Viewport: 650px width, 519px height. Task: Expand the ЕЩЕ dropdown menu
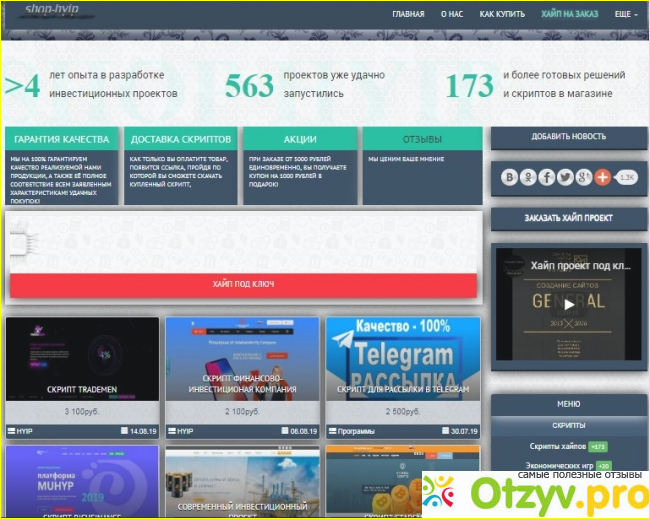pyautogui.click(x=626, y=15)
